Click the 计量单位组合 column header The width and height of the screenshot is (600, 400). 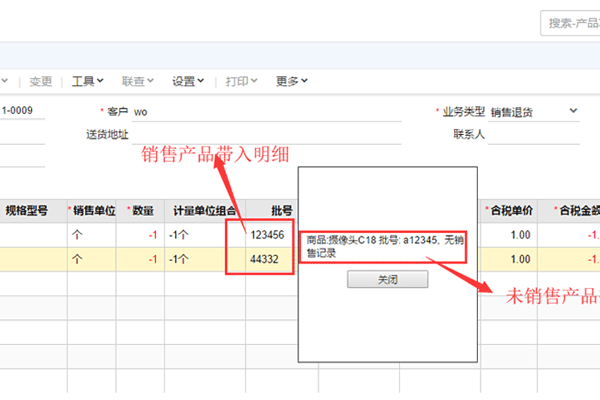[205, 210]
